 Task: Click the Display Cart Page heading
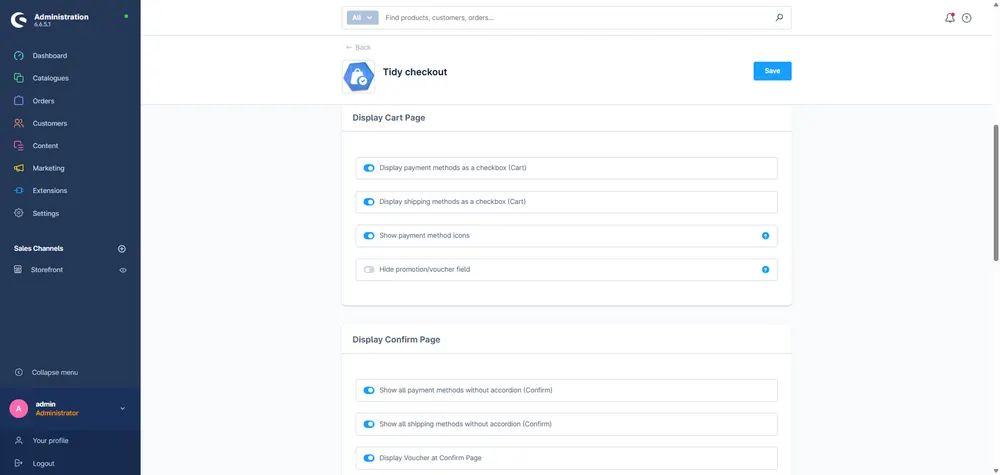[388, 117]
